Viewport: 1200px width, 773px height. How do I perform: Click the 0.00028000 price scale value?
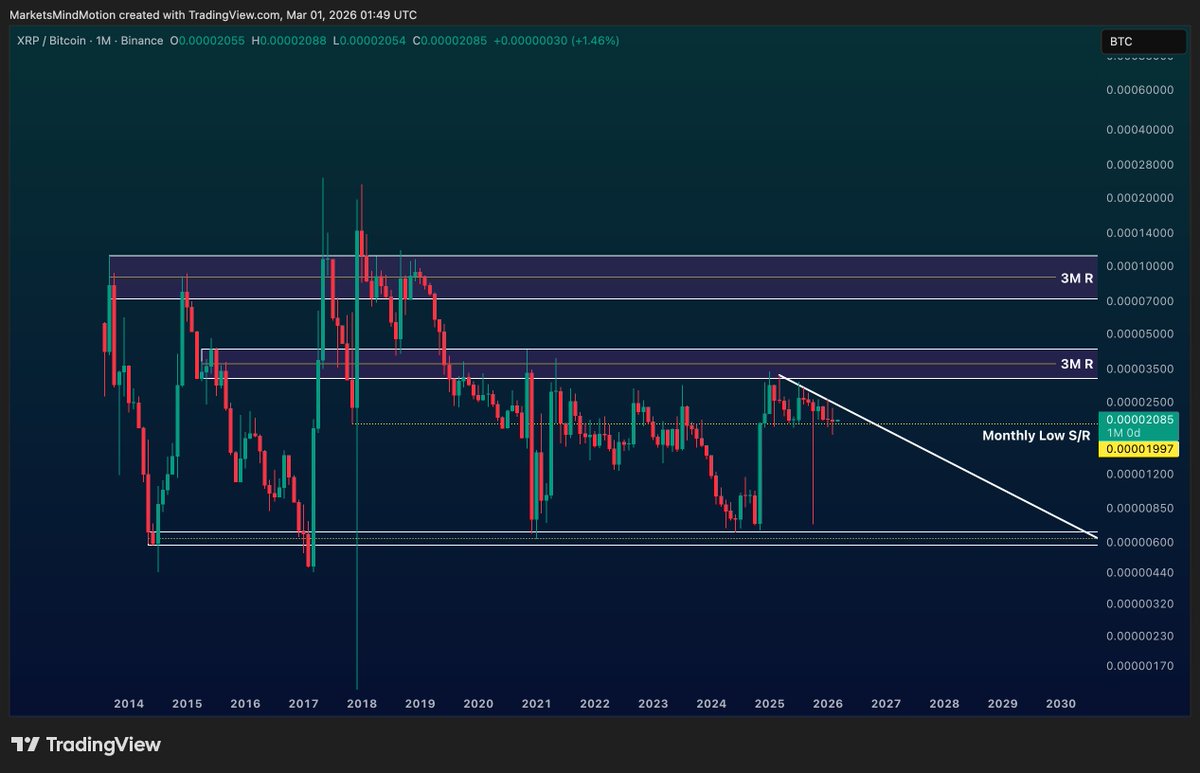(x=1139, y=165)
